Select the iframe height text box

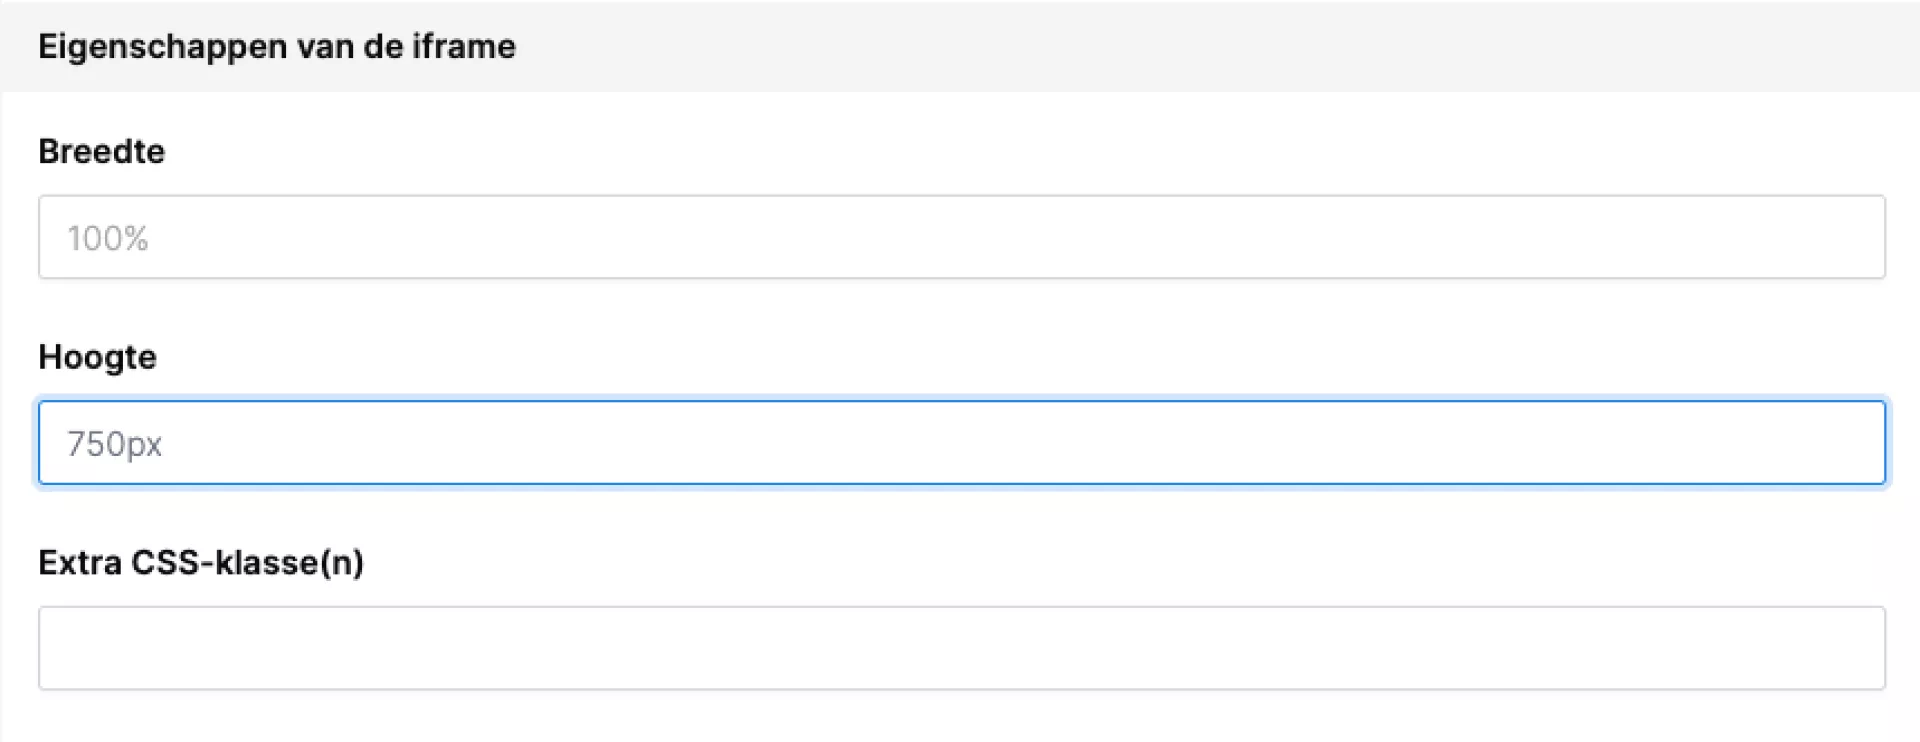pyautogui.click(x=961, y=443)
